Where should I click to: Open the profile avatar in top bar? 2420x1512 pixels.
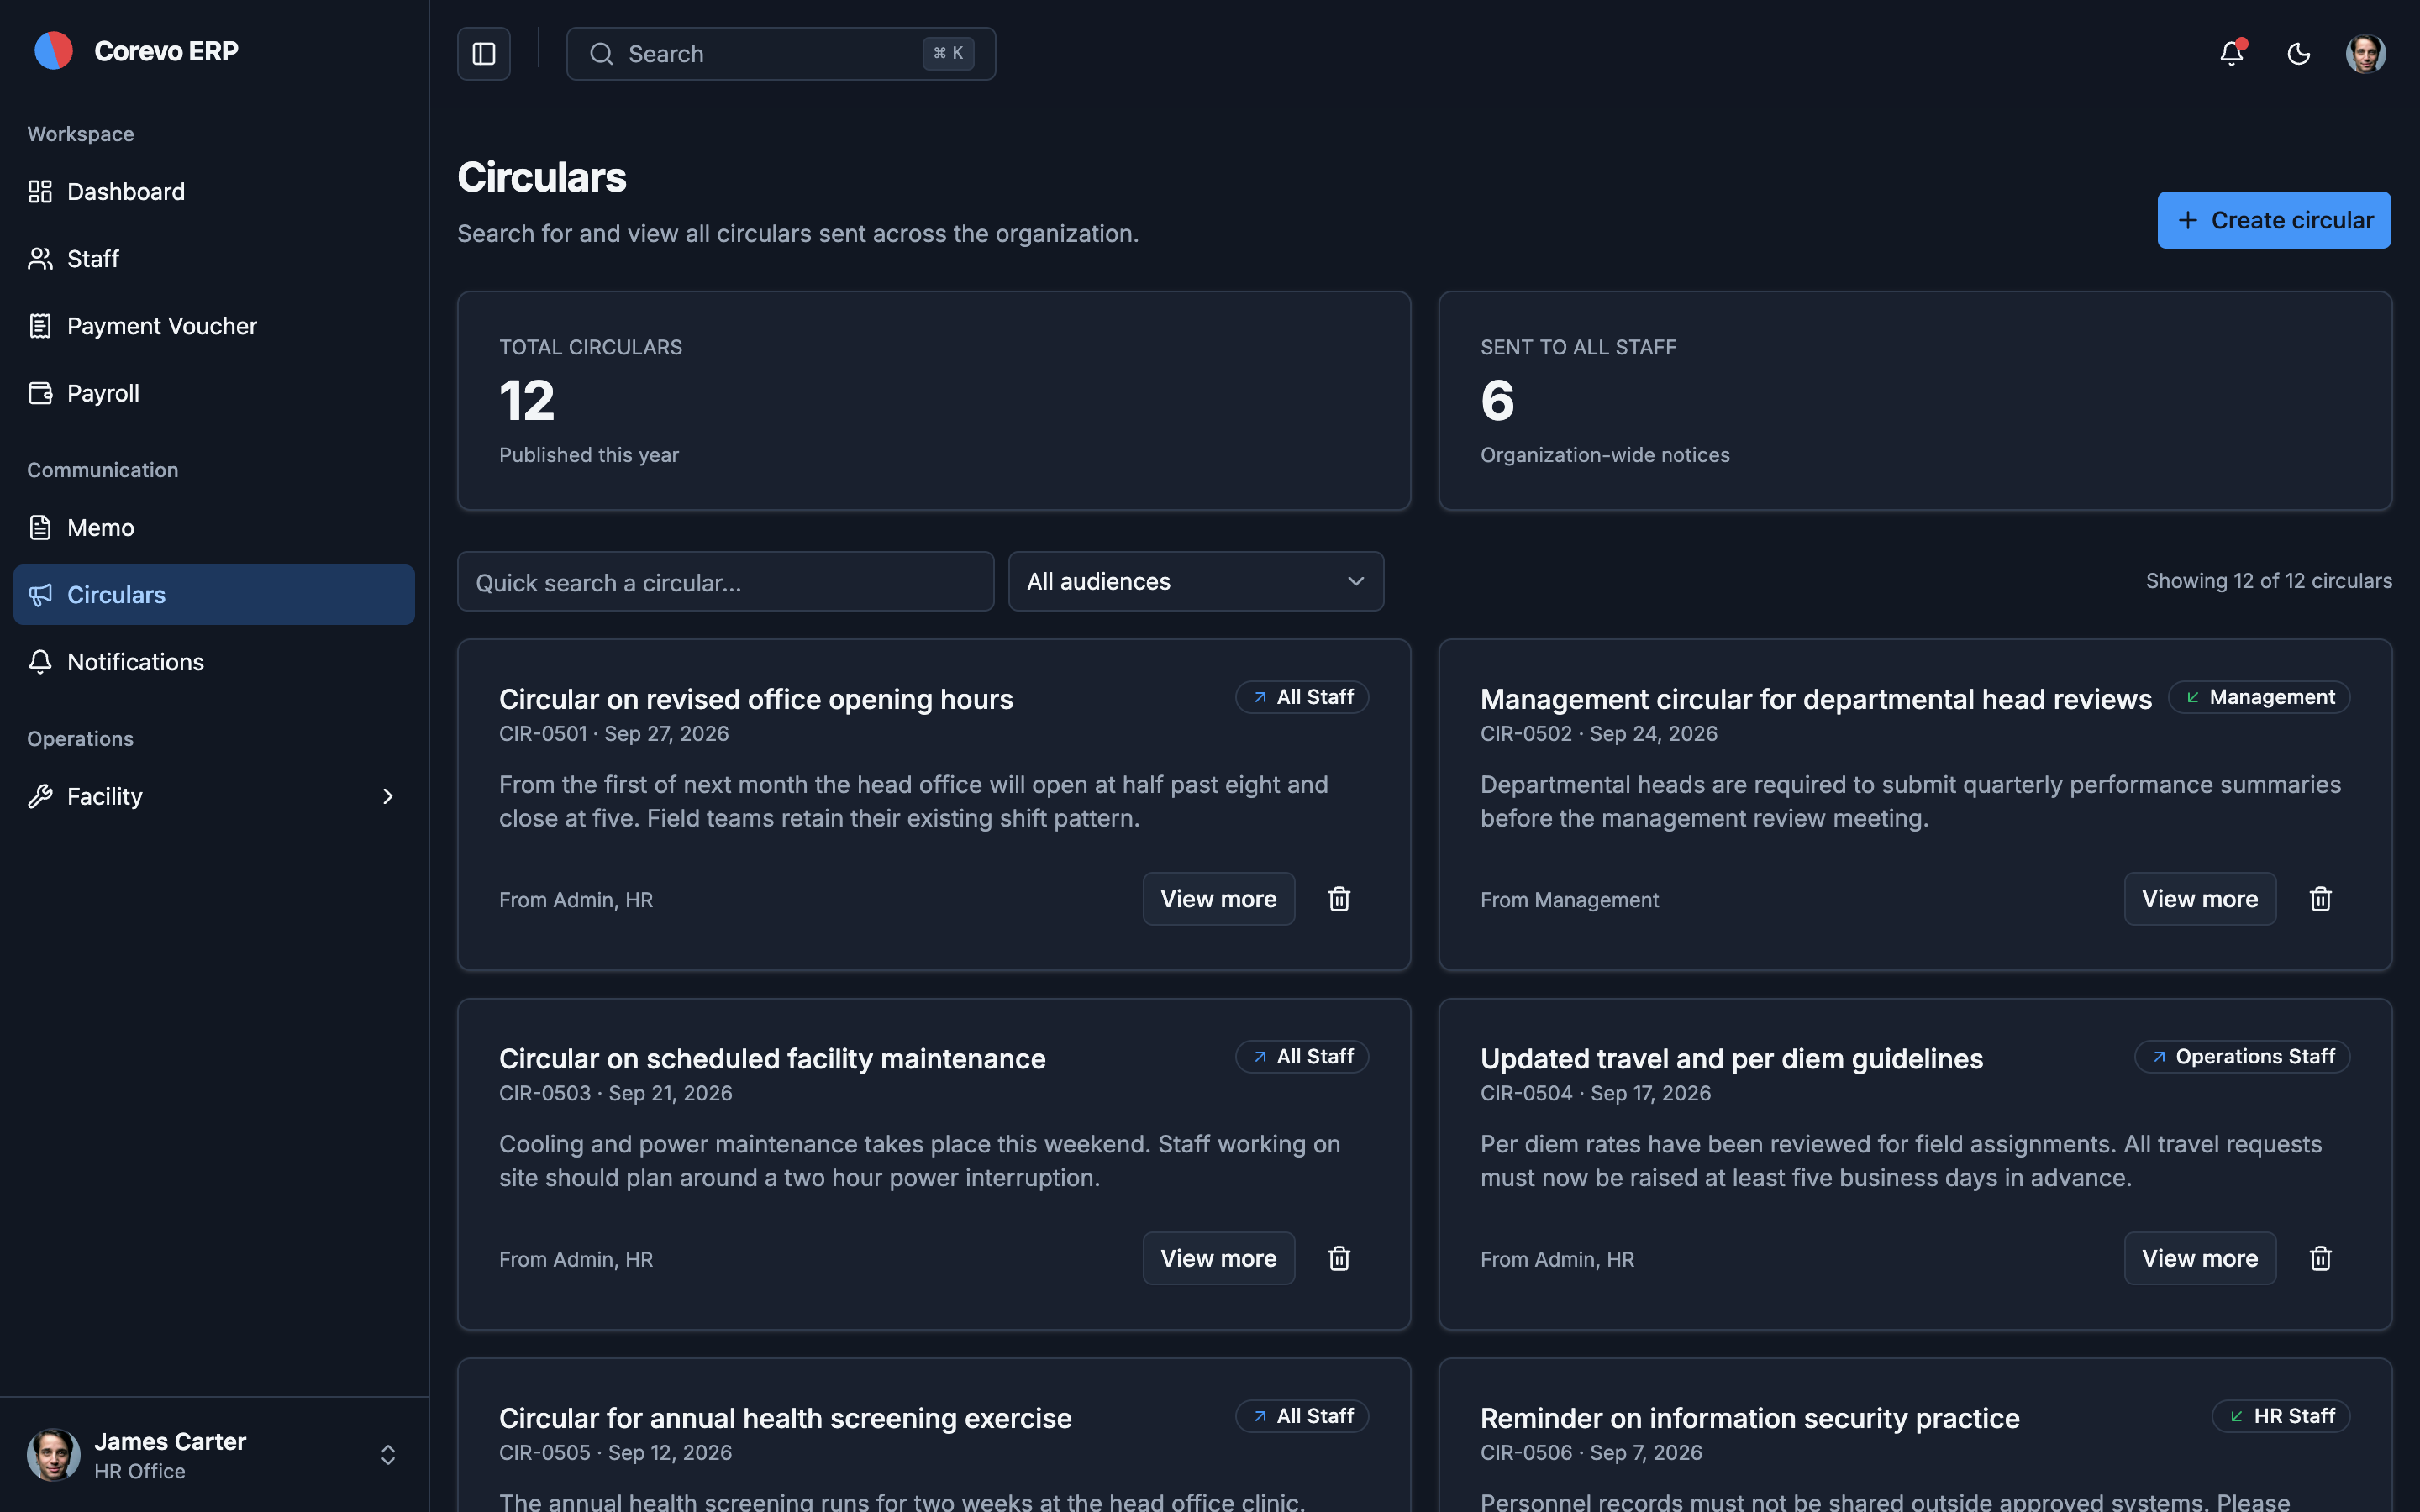(2365, 54)
